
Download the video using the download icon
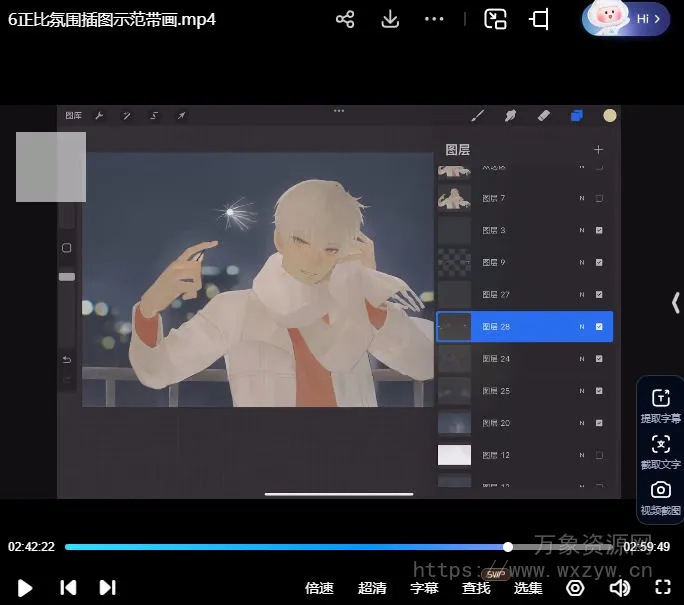(391, 19)
